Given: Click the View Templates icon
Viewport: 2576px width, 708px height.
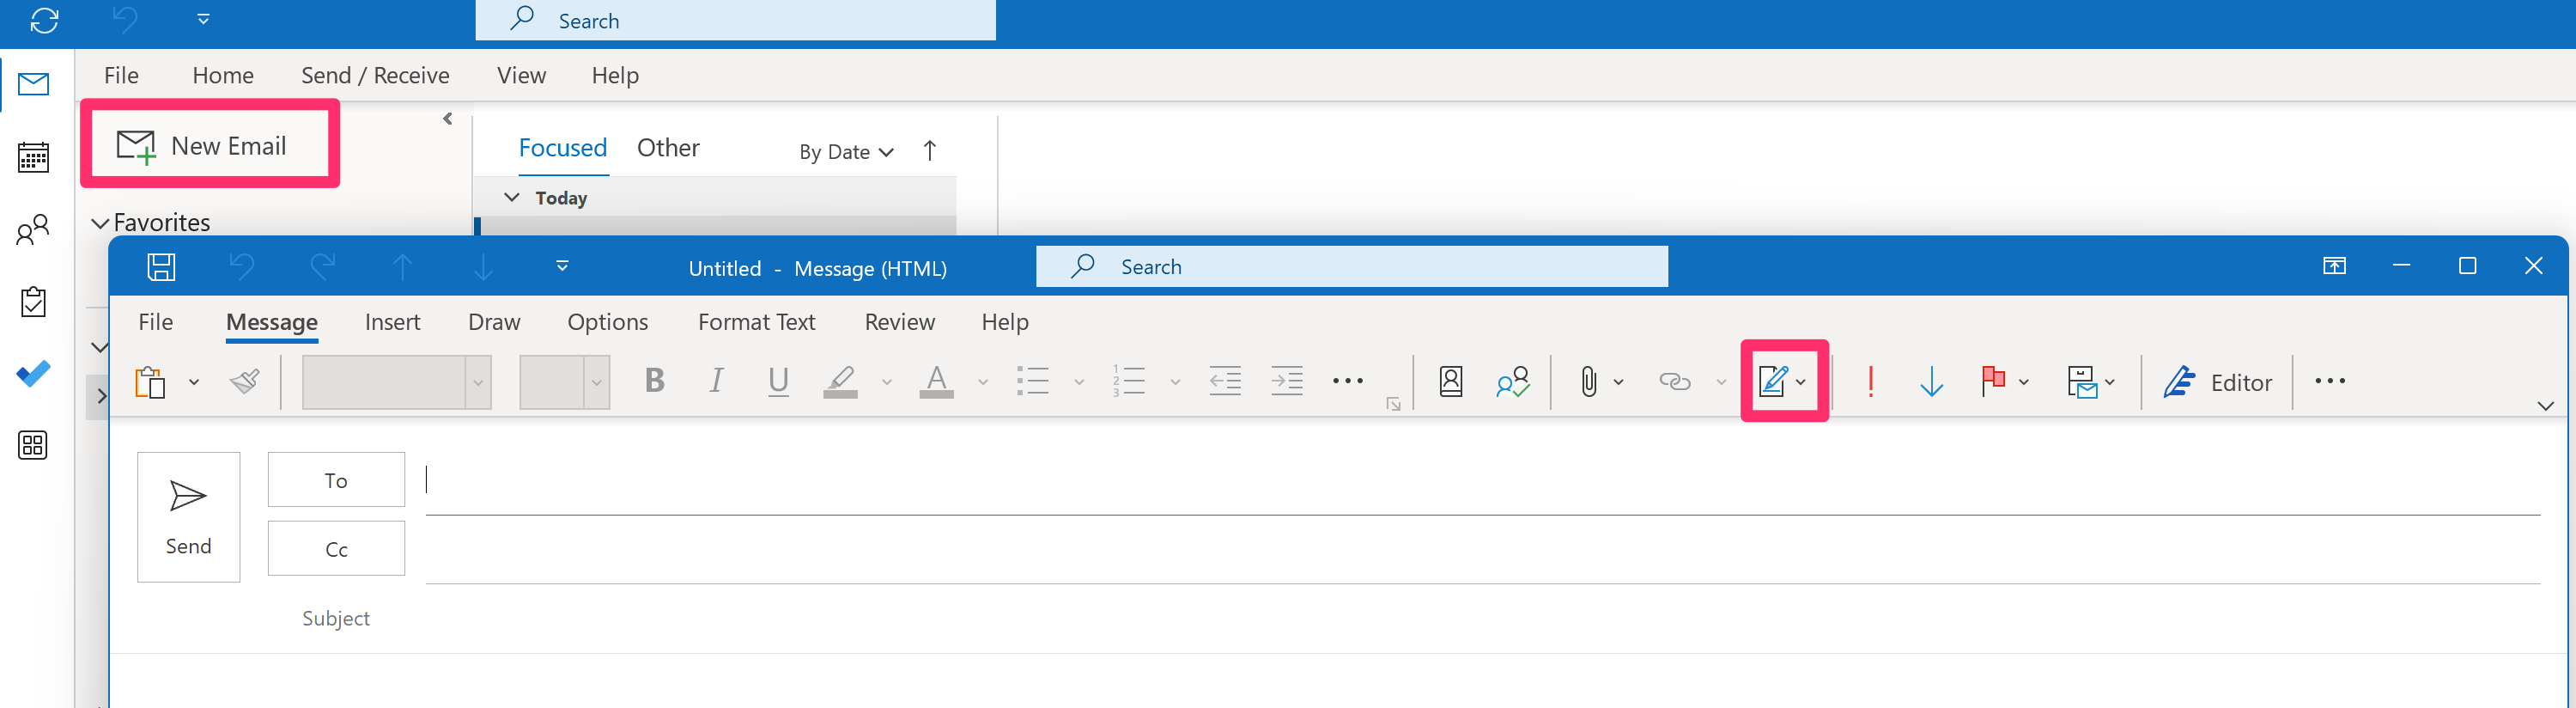Looking at the screenshot, I should (x=2082, y=382).
